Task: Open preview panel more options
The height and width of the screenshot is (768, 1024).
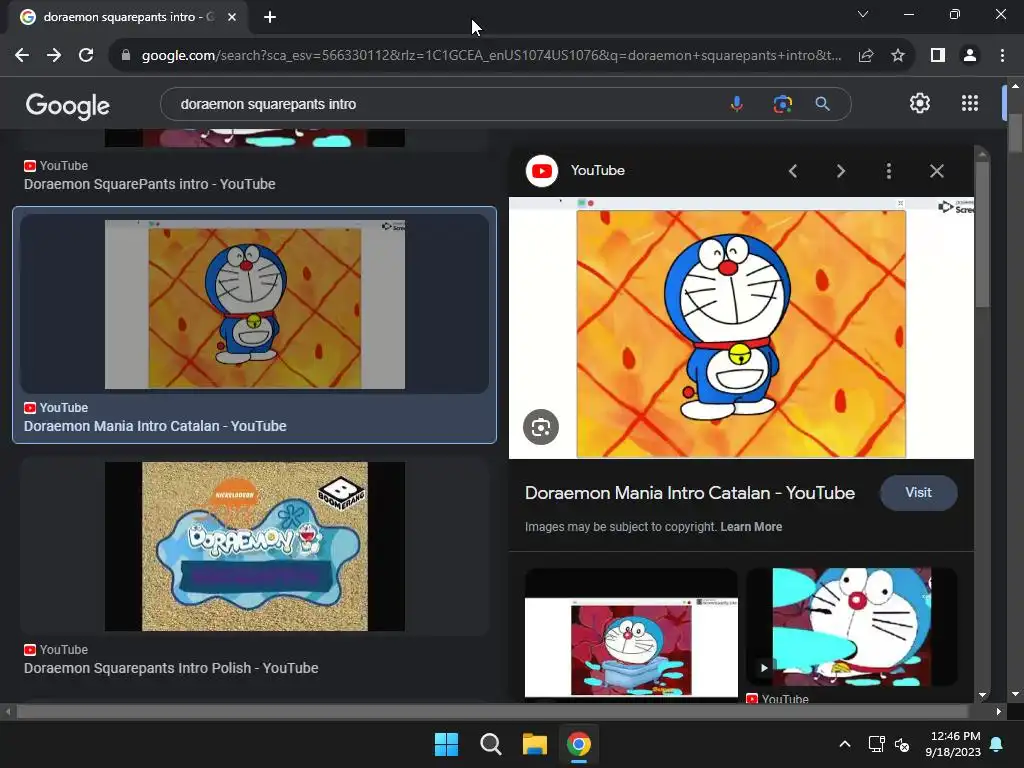Action: (x=888, y=171)
